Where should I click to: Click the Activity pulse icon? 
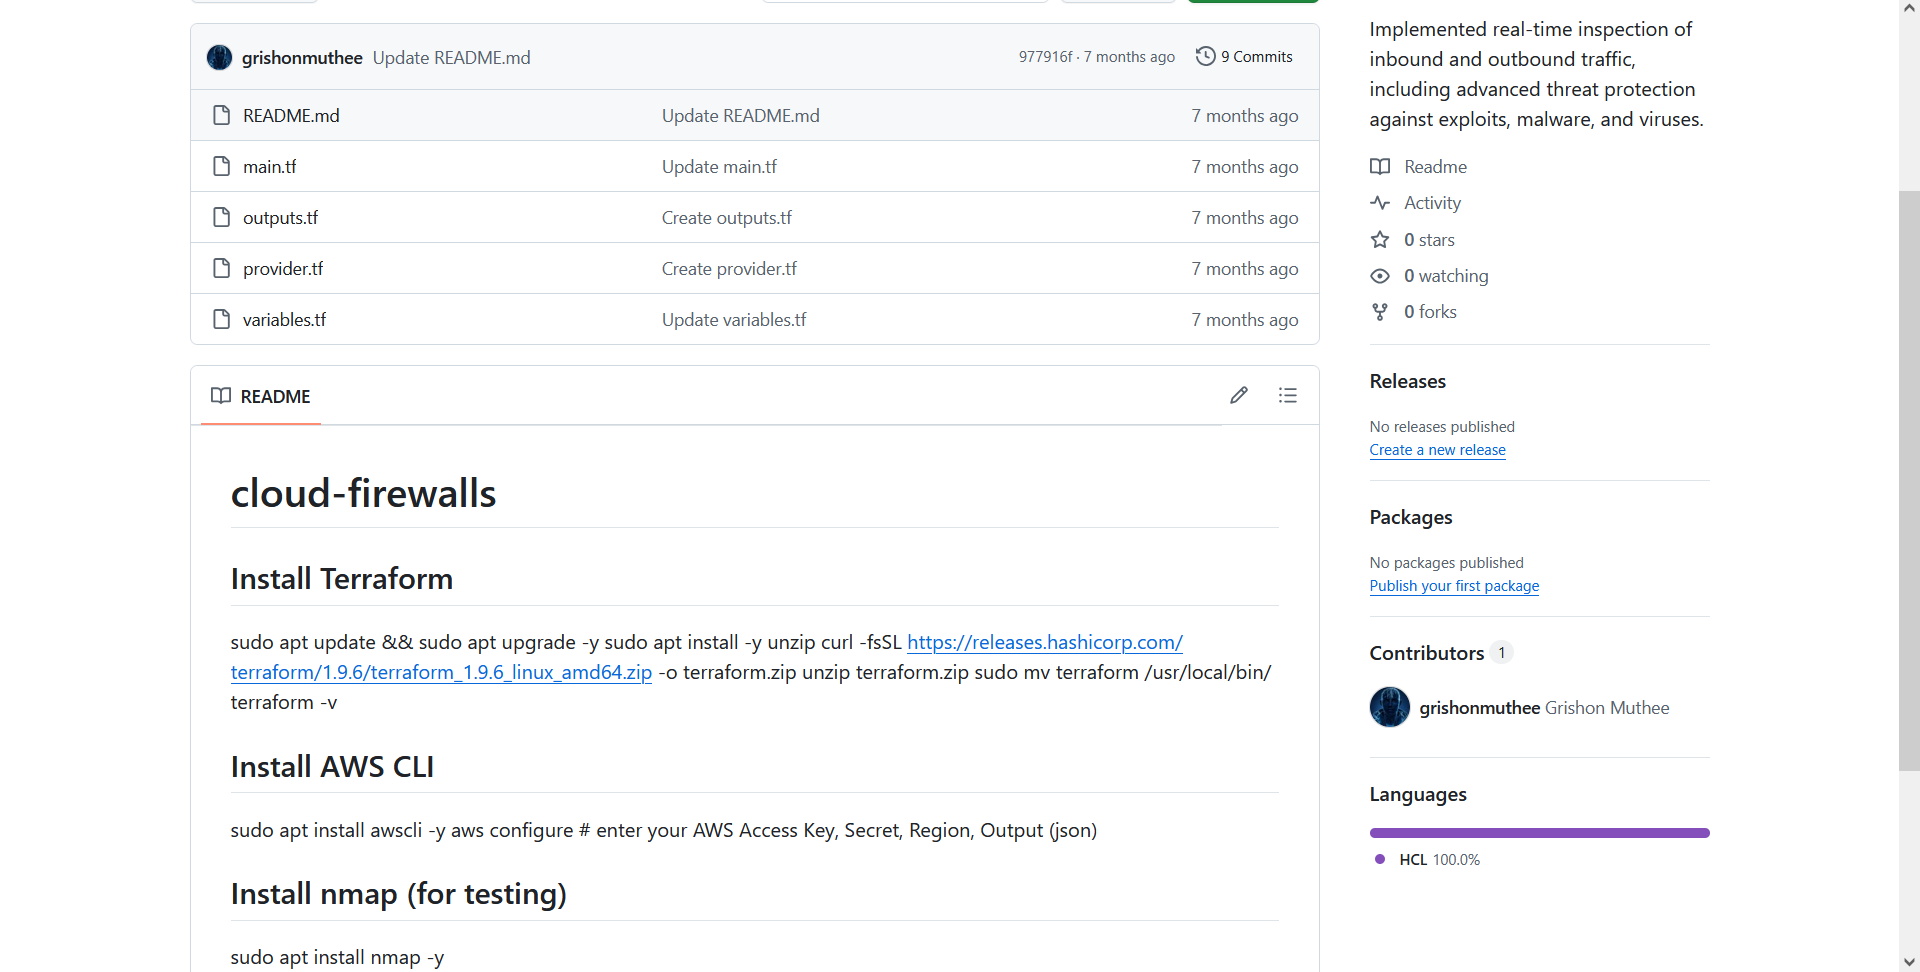pos(1380,203)
